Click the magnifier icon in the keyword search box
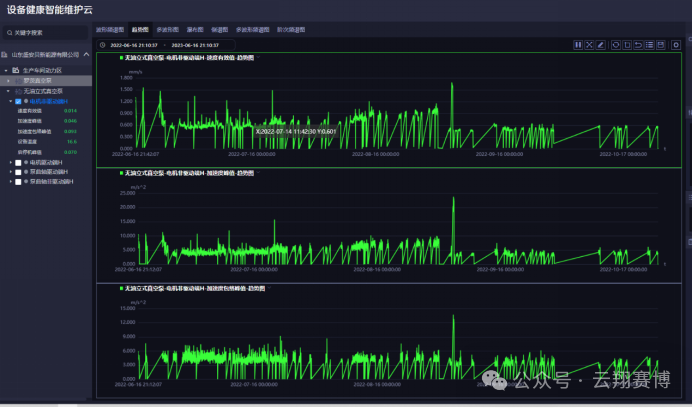The image size is (693, 408). [x=9, y=33]
